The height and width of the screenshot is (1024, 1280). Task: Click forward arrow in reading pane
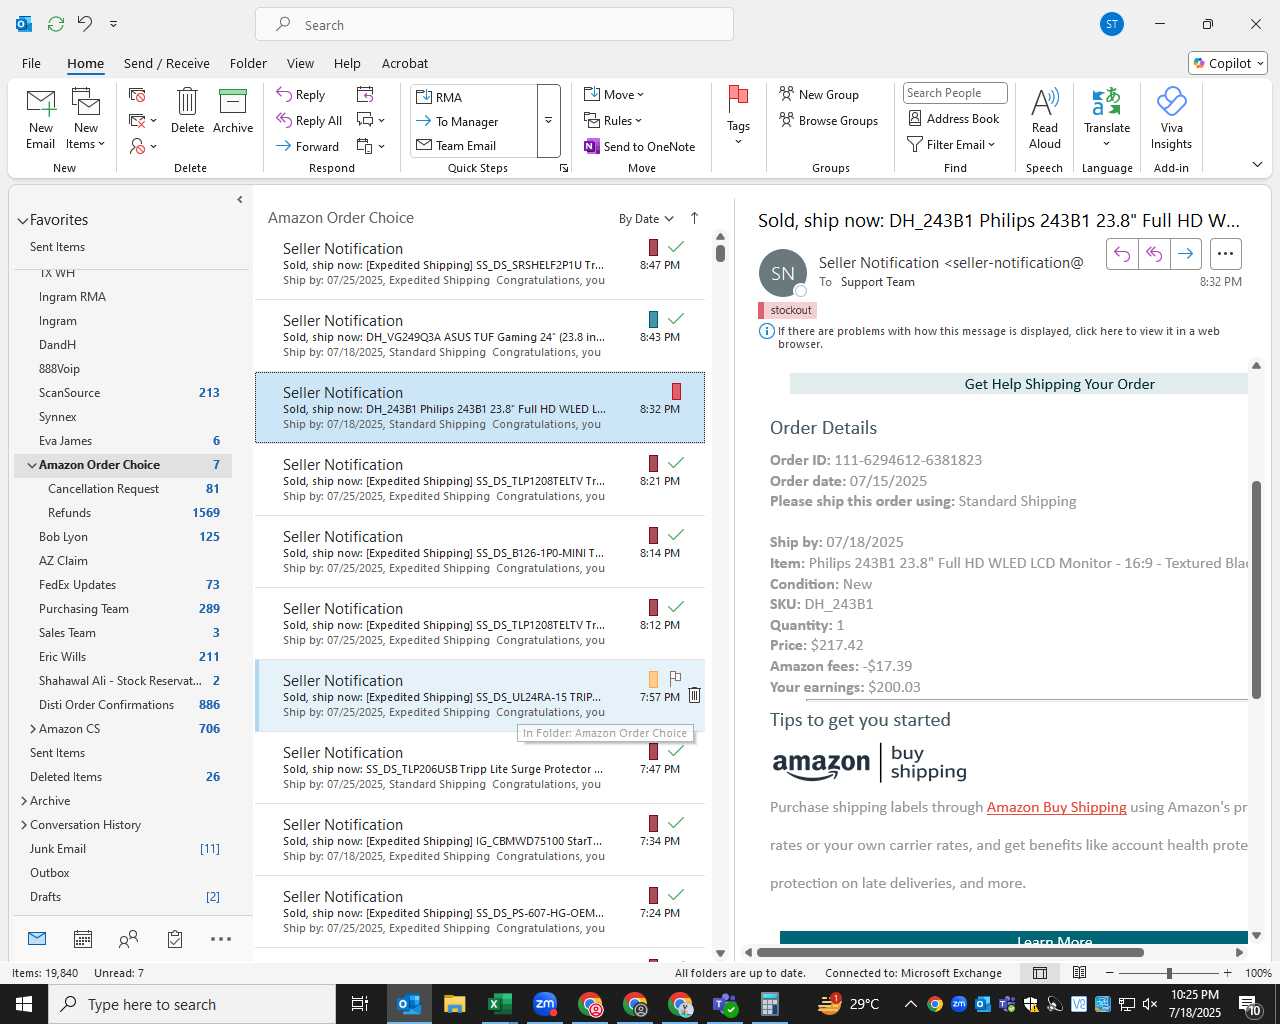pos(1185,254)
